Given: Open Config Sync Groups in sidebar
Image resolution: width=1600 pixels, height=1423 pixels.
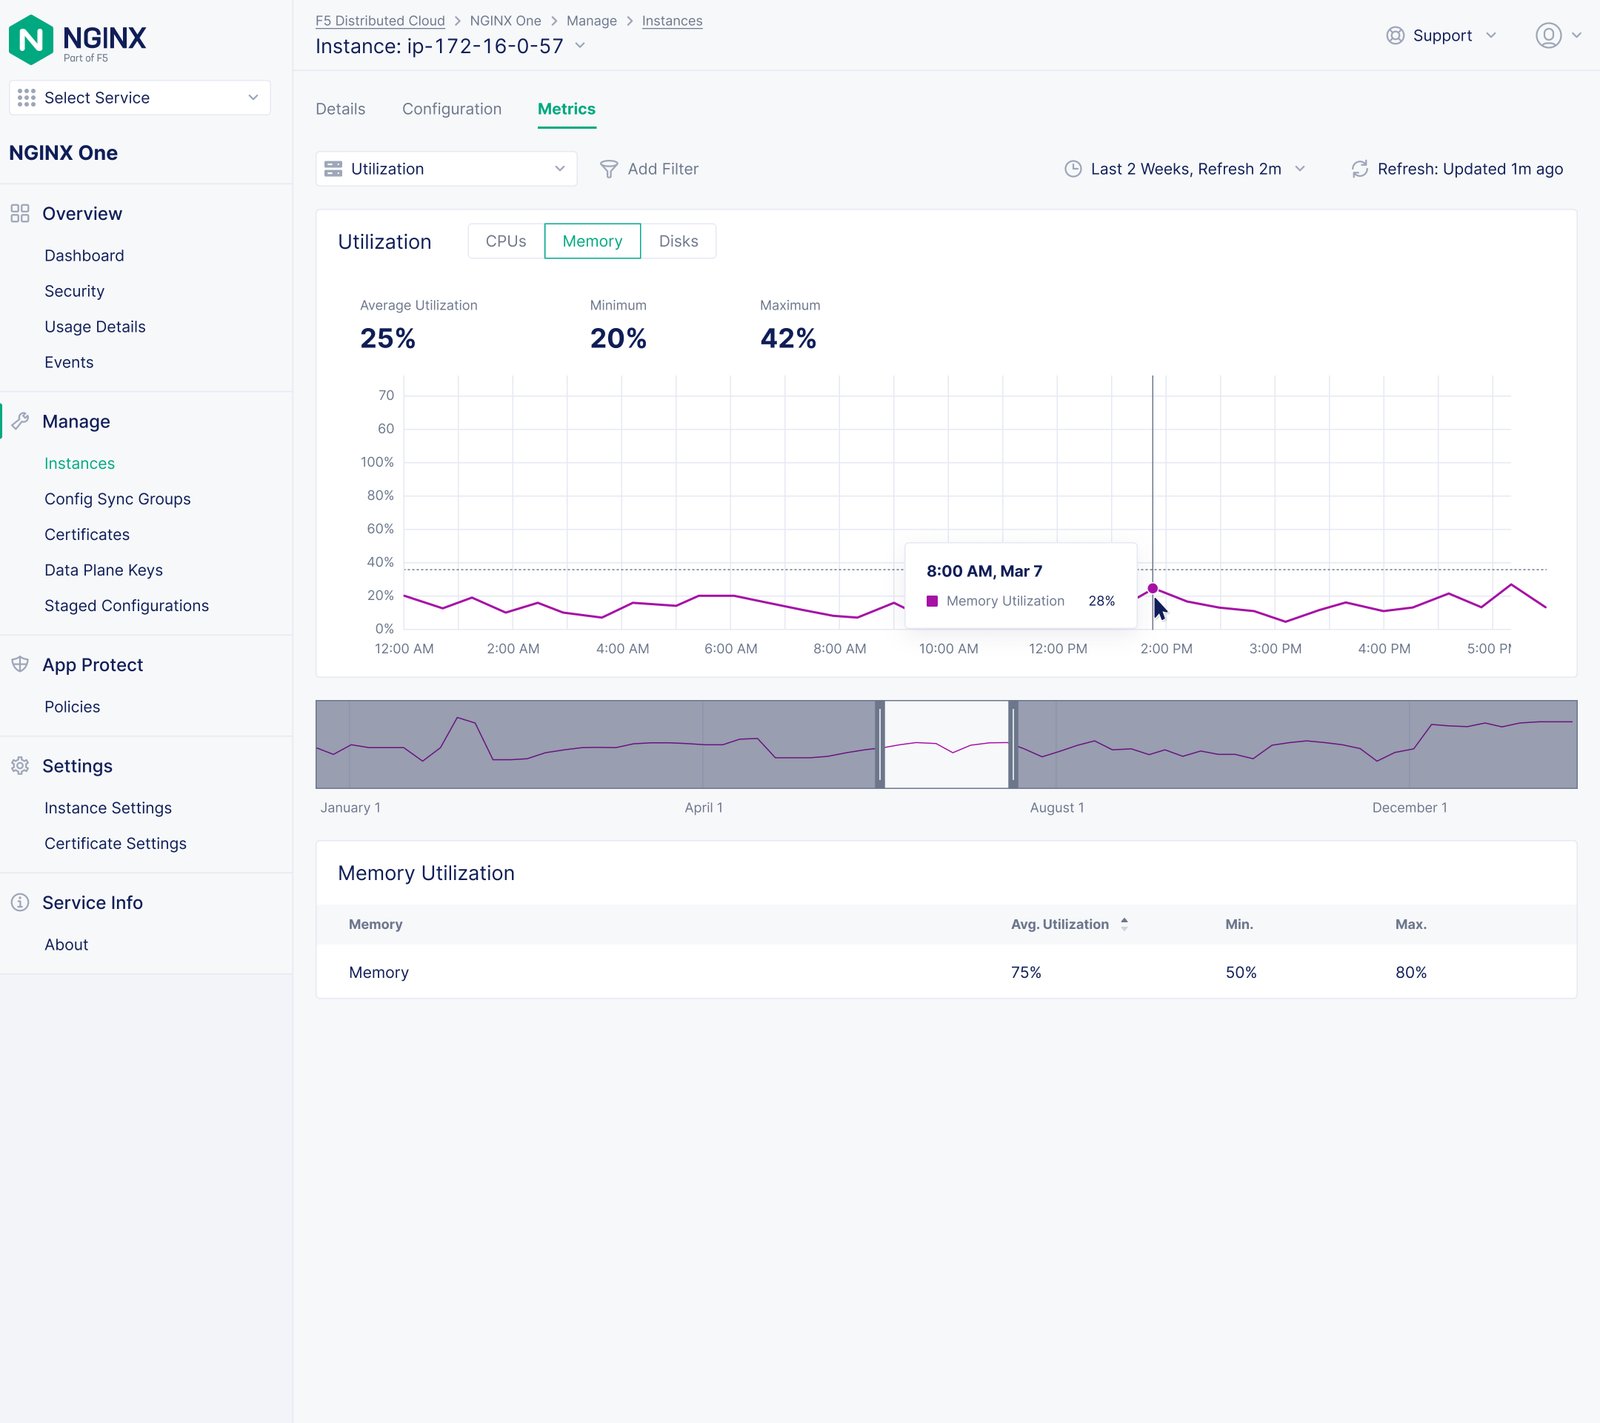Looking at the screenshot, I should coord(117,499).
